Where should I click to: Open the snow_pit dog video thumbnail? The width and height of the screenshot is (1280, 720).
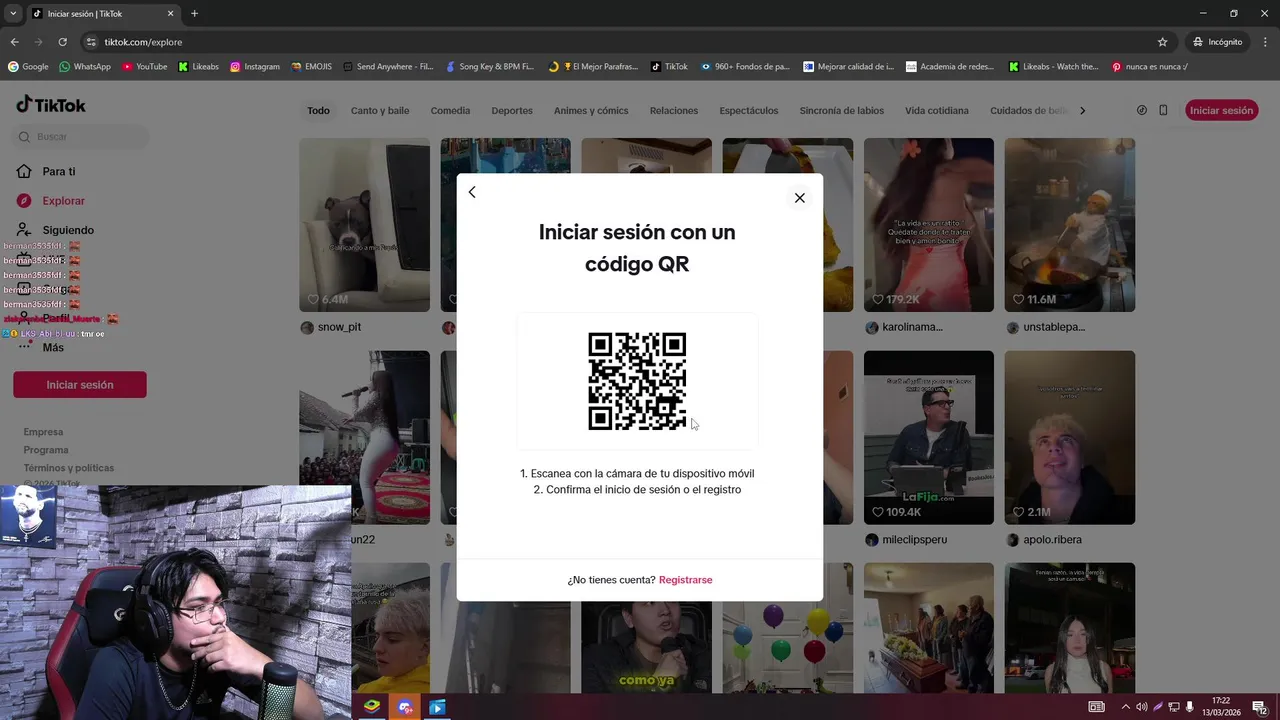pyautogui.click(x=364, y=225)
